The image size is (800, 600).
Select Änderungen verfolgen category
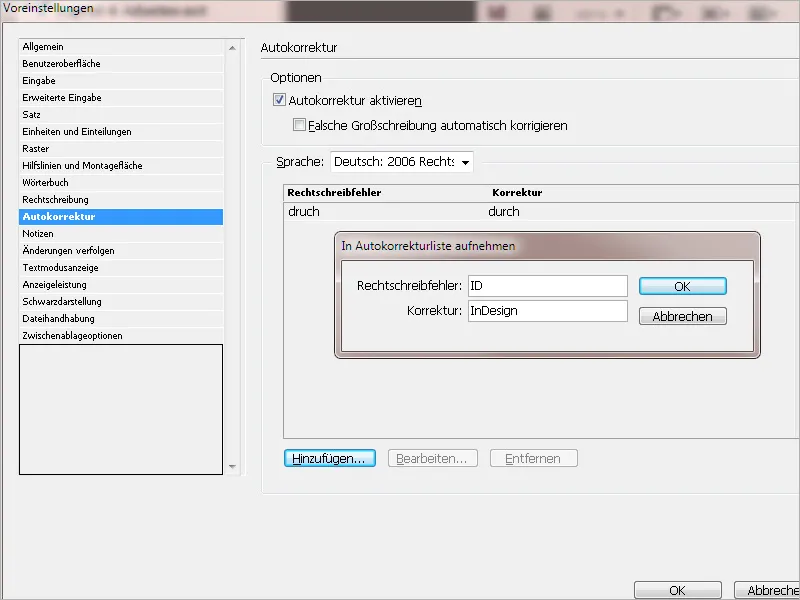pos(121,251)
